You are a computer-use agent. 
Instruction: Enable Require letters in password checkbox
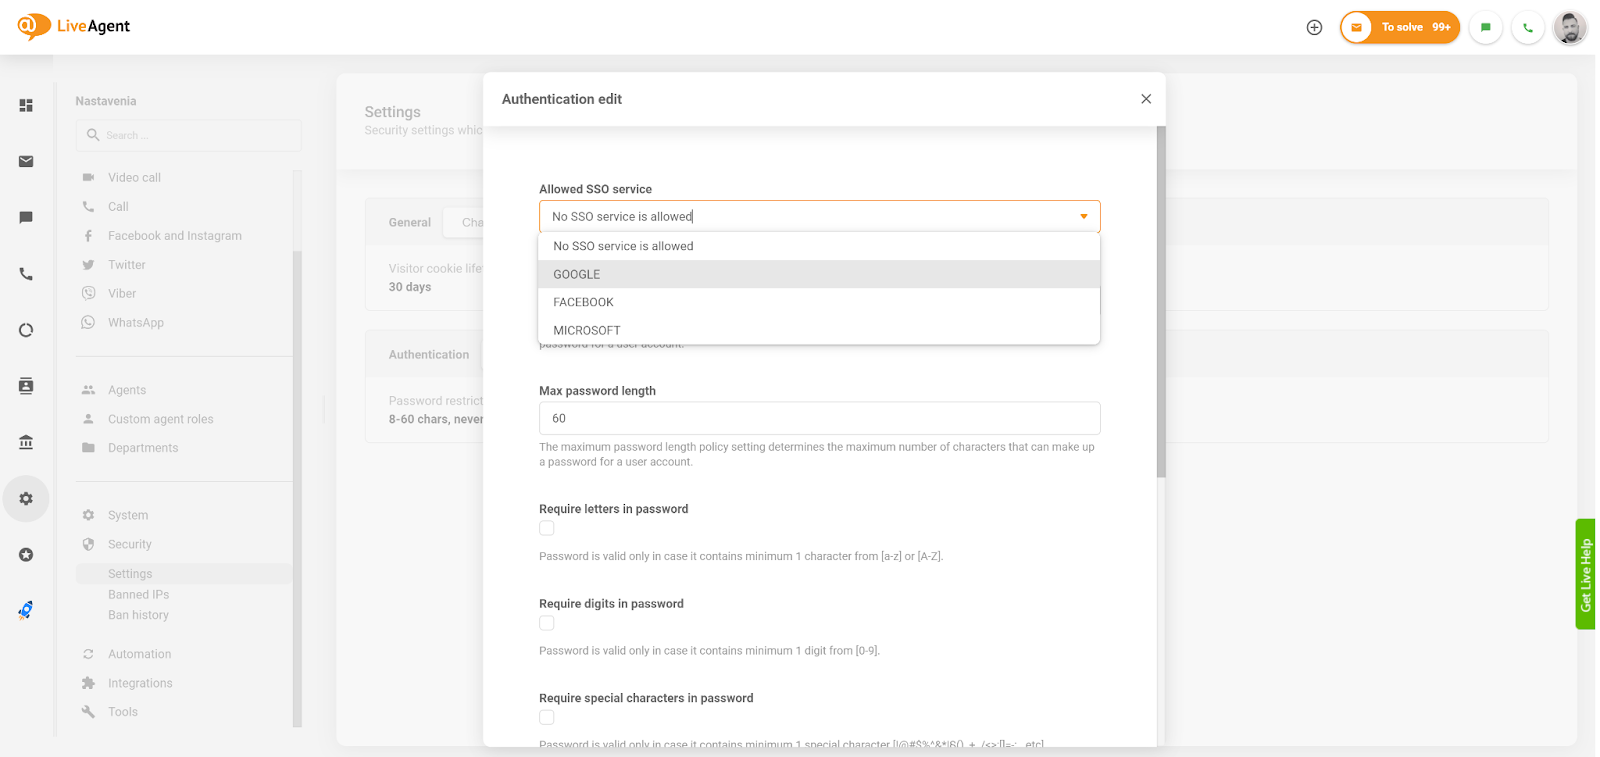coord(547,528)
